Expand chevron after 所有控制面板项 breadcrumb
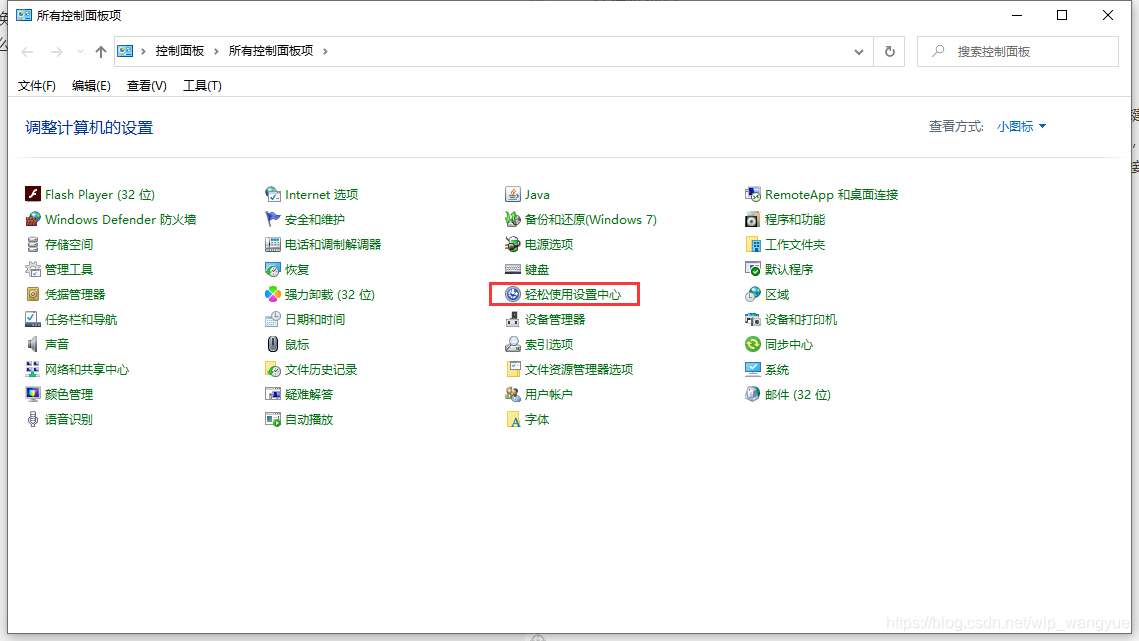 (x=325, y=51)
